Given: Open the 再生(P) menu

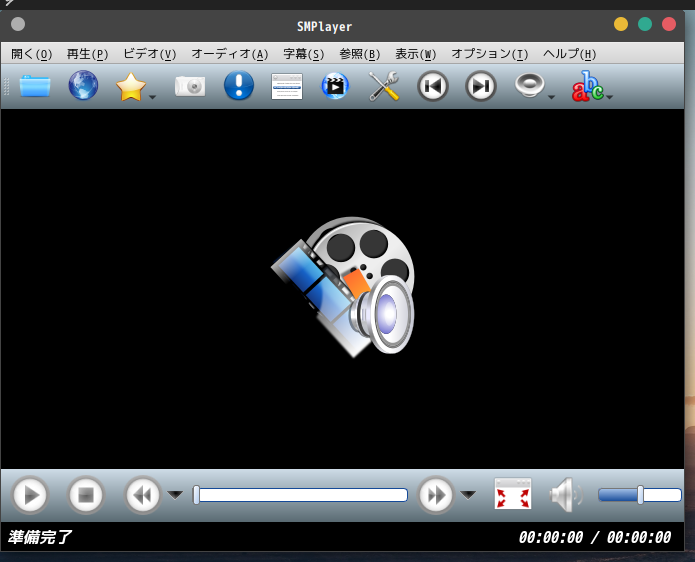Looking at the screenshot, I should click(87, 54).
